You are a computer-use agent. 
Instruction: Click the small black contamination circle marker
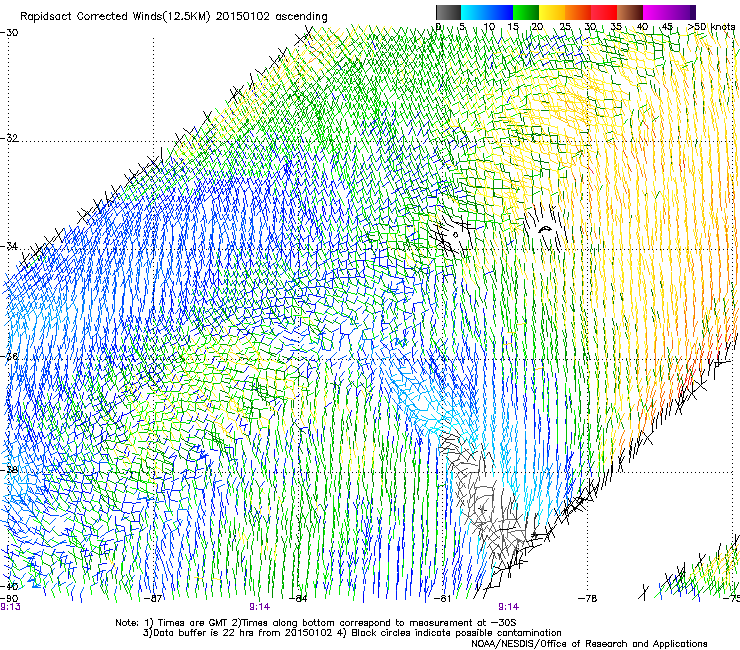456,235
